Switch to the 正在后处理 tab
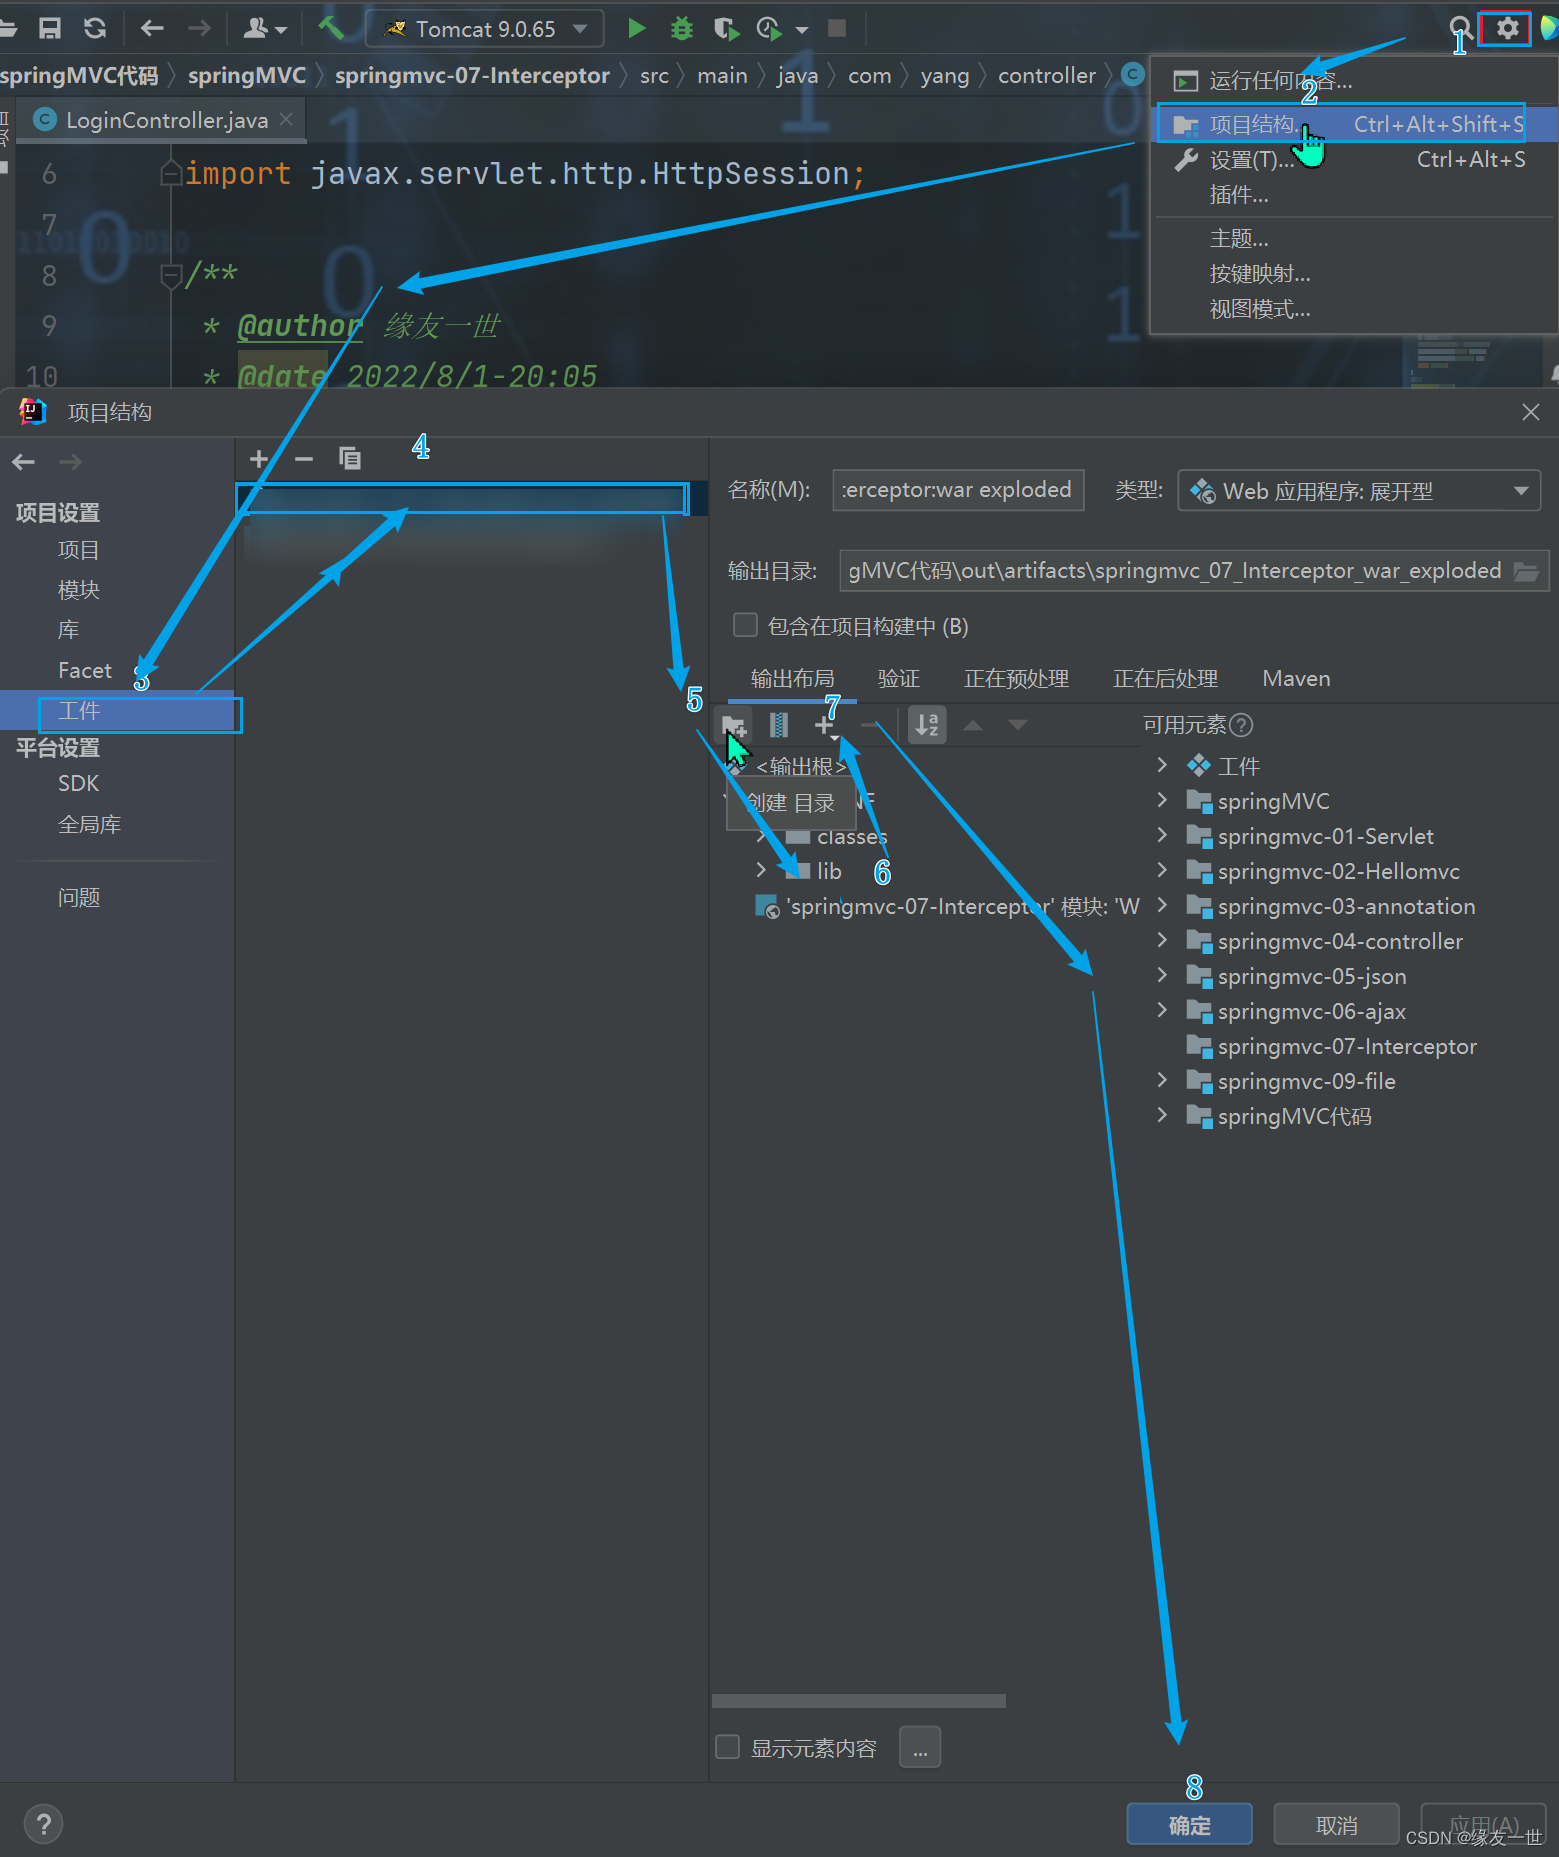Viewport: 1559px width, 1857px height. point(1165,678)
